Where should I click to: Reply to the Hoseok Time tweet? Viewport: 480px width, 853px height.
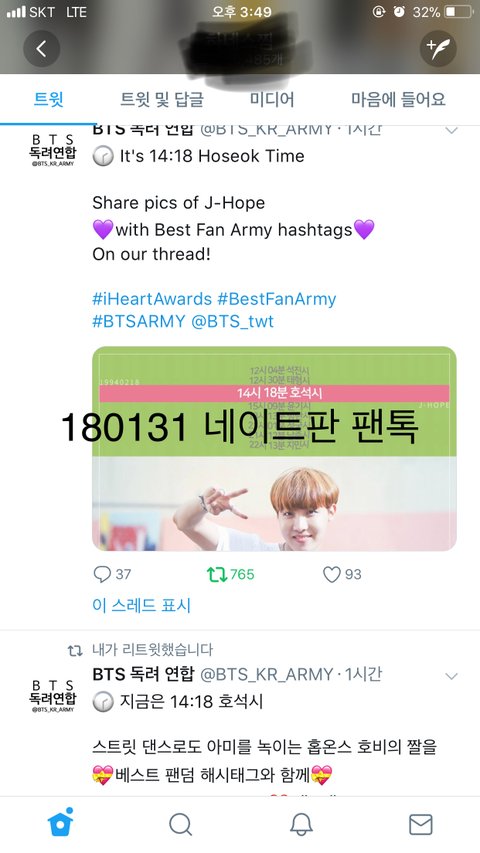(x=102, y=574)
